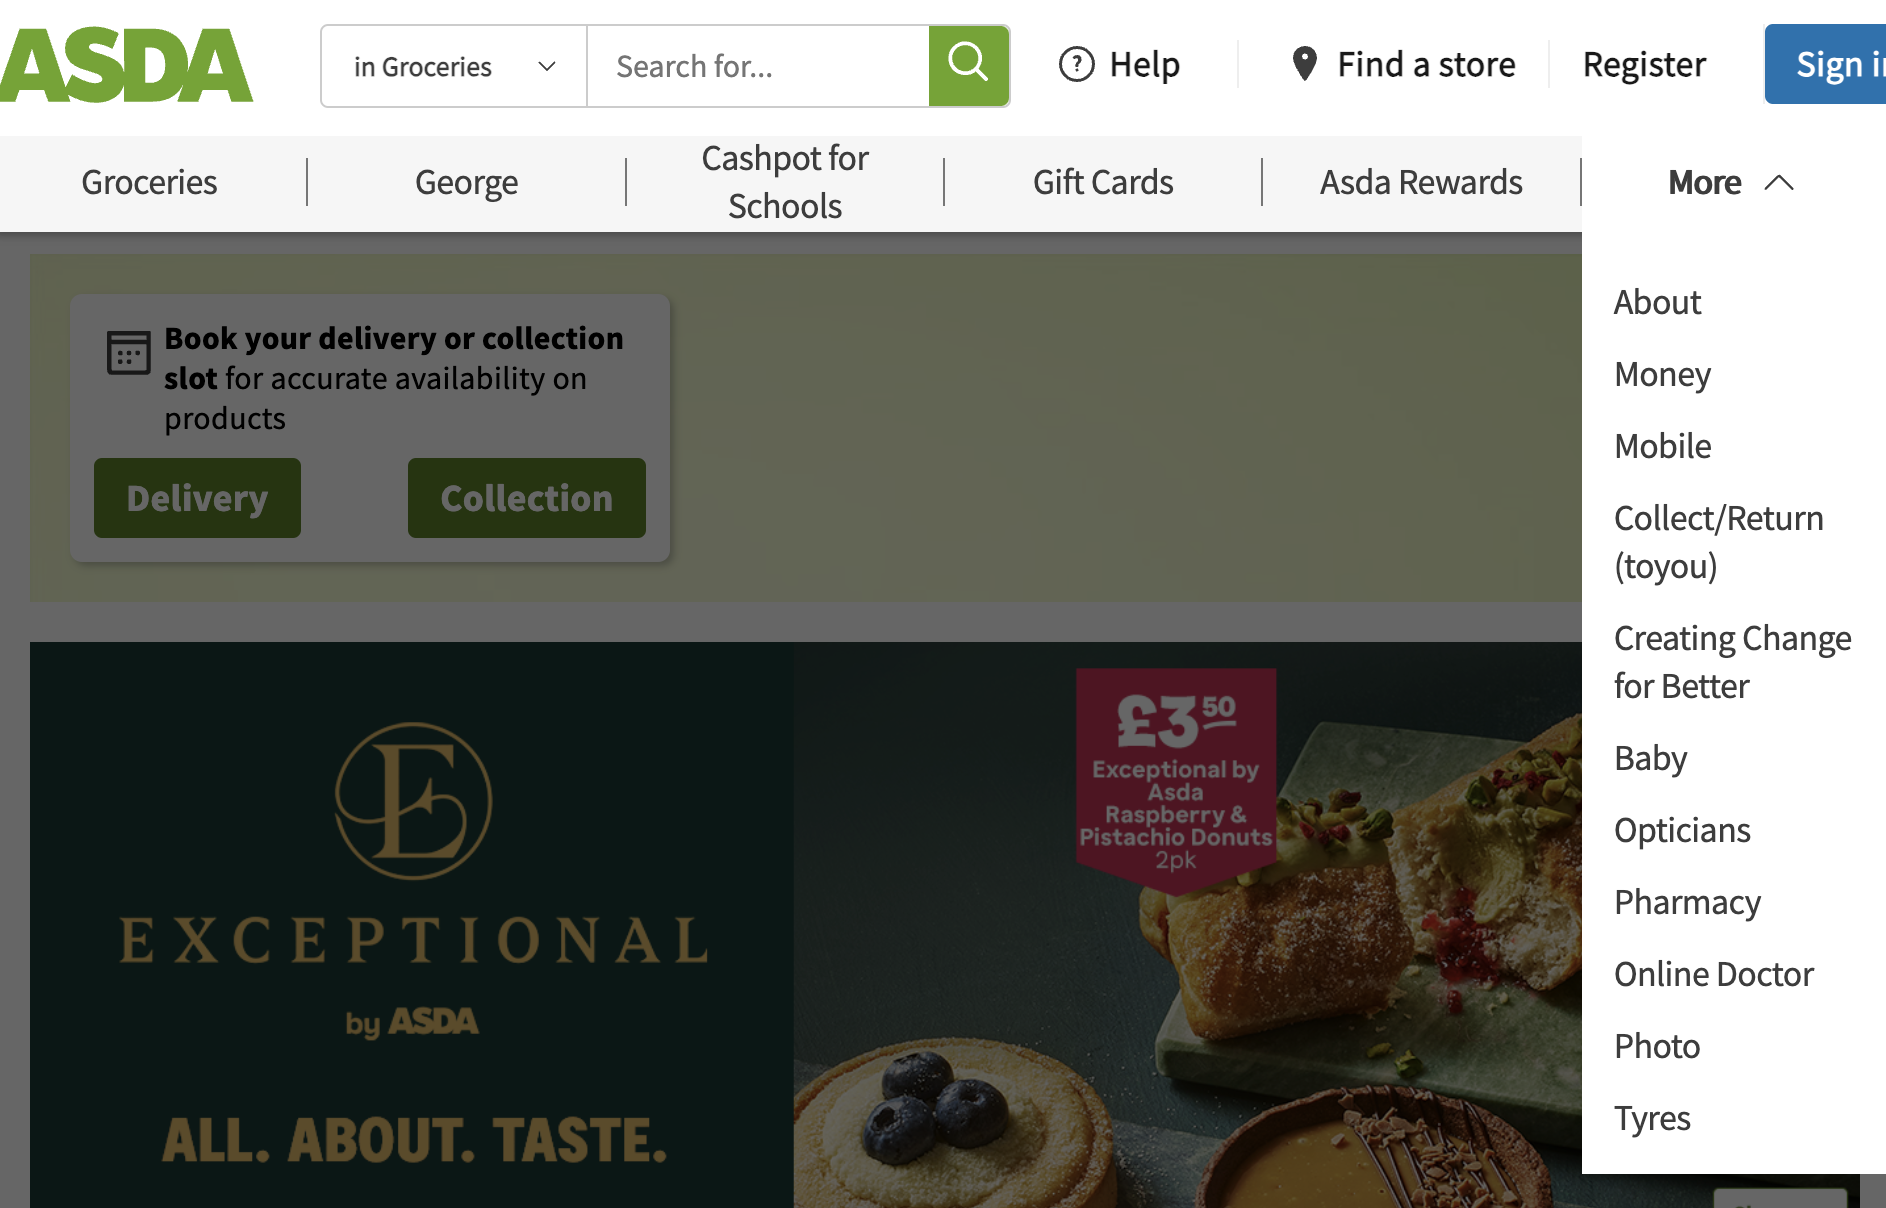Screen dimensions: 1886x1208
Task: Select Cashpot for Schools in navigation
Action: point(785,182)
